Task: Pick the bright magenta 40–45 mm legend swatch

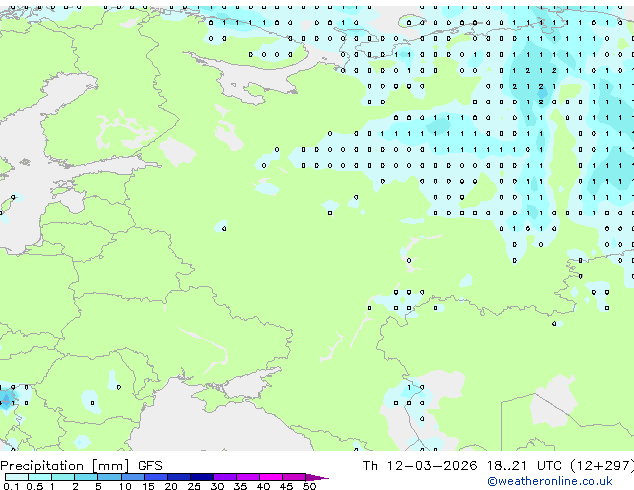Action: coord(271,477)
